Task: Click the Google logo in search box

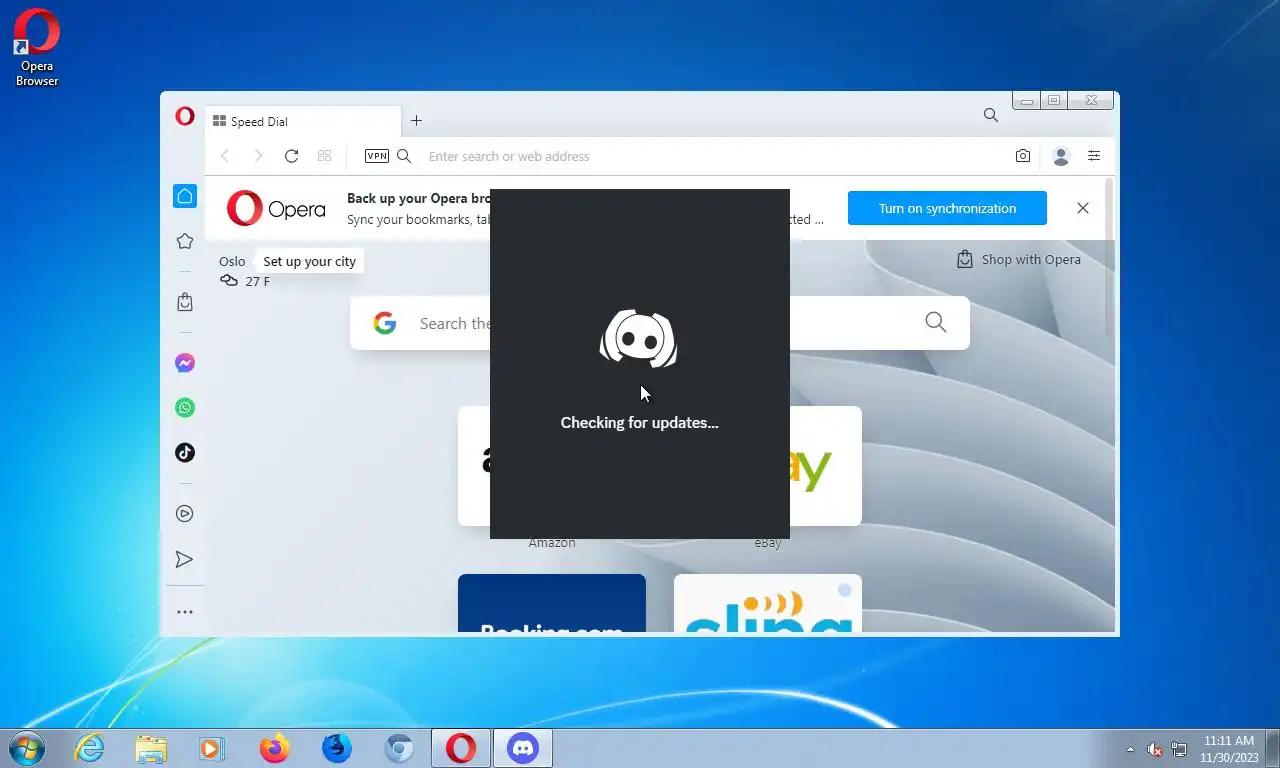Action: pyautogui.click(x=385, y=323)
